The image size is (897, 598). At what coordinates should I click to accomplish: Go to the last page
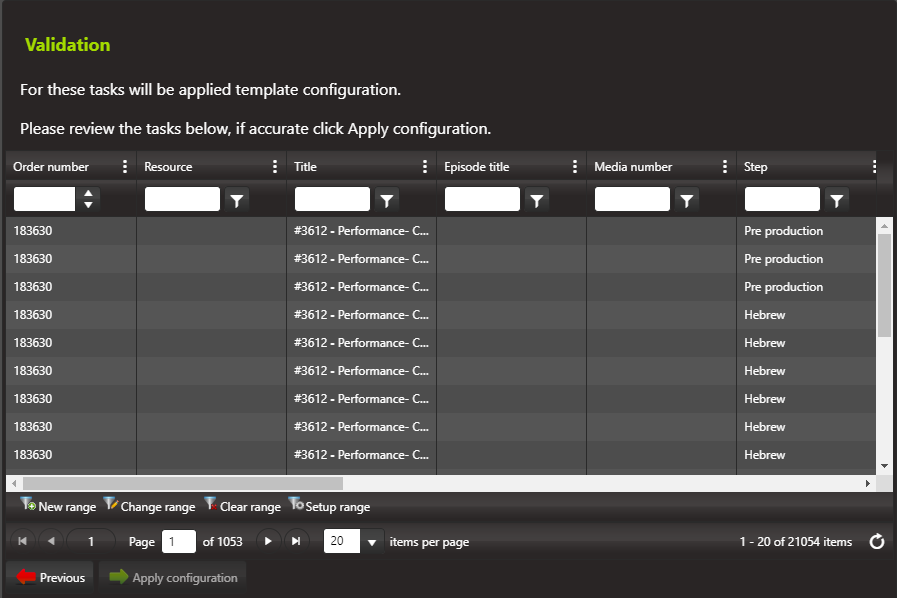tap(295, 541)
